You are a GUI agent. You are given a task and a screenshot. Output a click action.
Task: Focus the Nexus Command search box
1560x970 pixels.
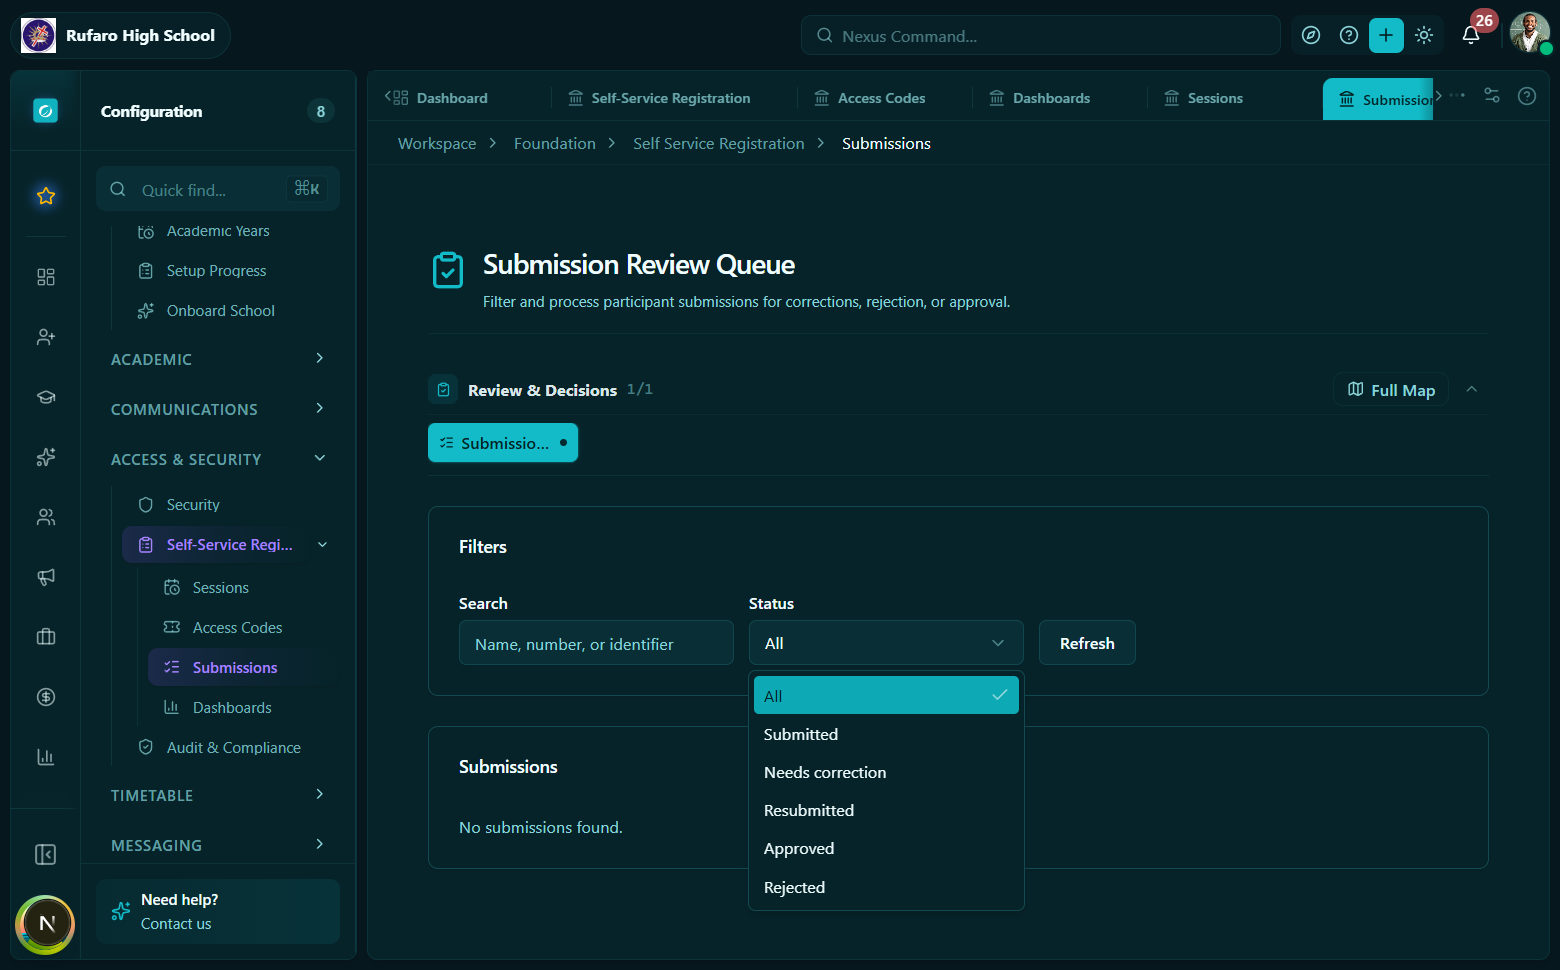[1041, 36]
